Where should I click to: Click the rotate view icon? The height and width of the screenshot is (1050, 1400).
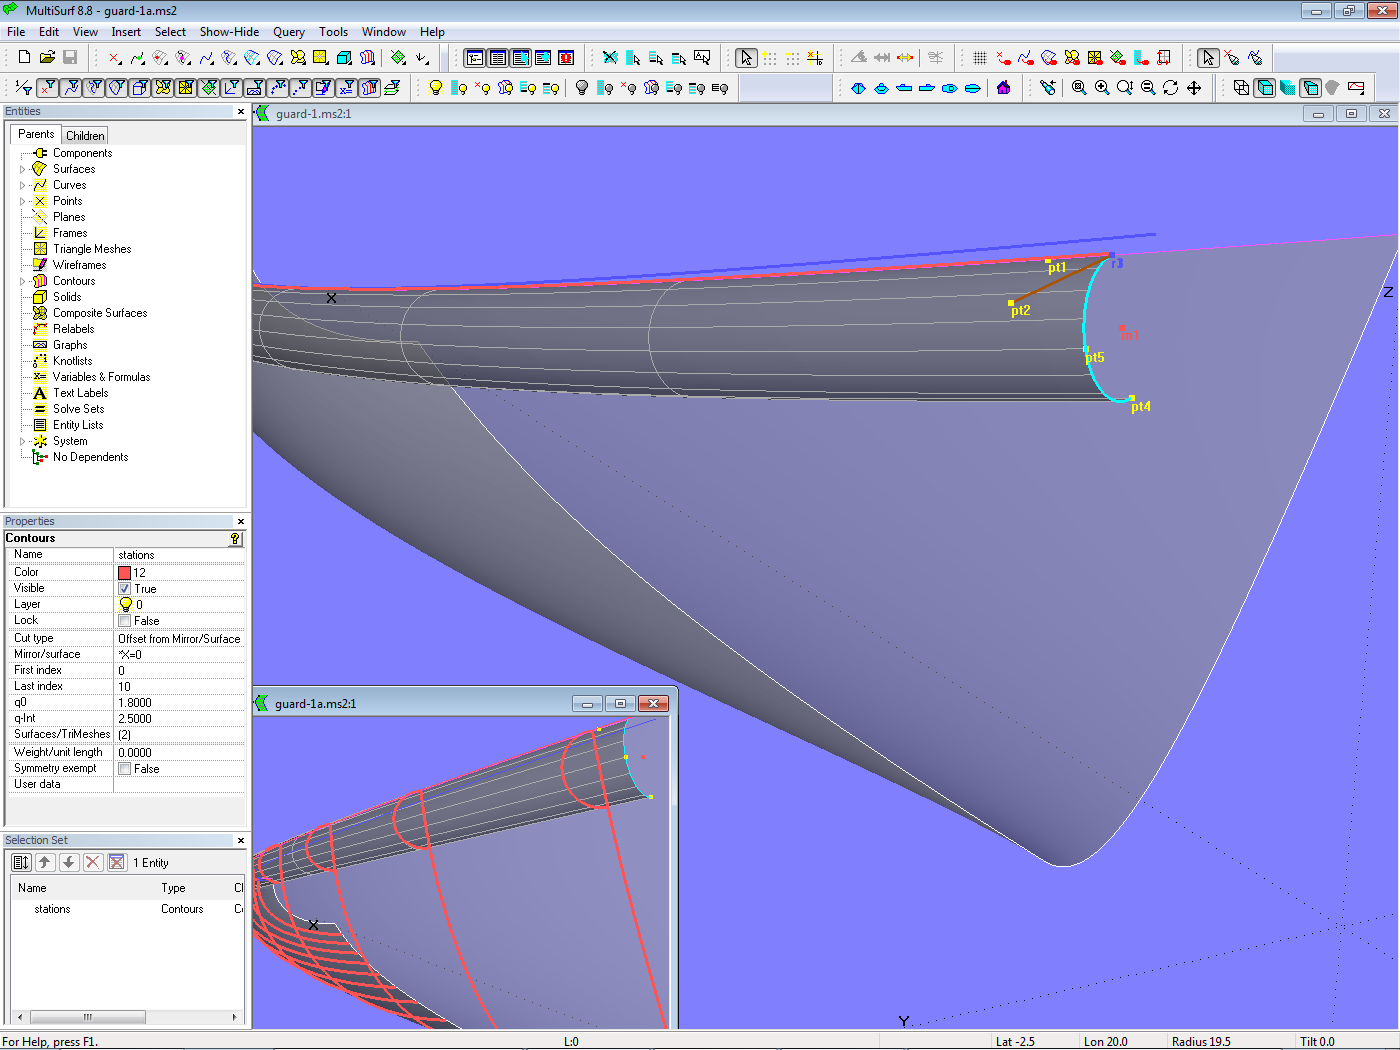point(1171,88)
